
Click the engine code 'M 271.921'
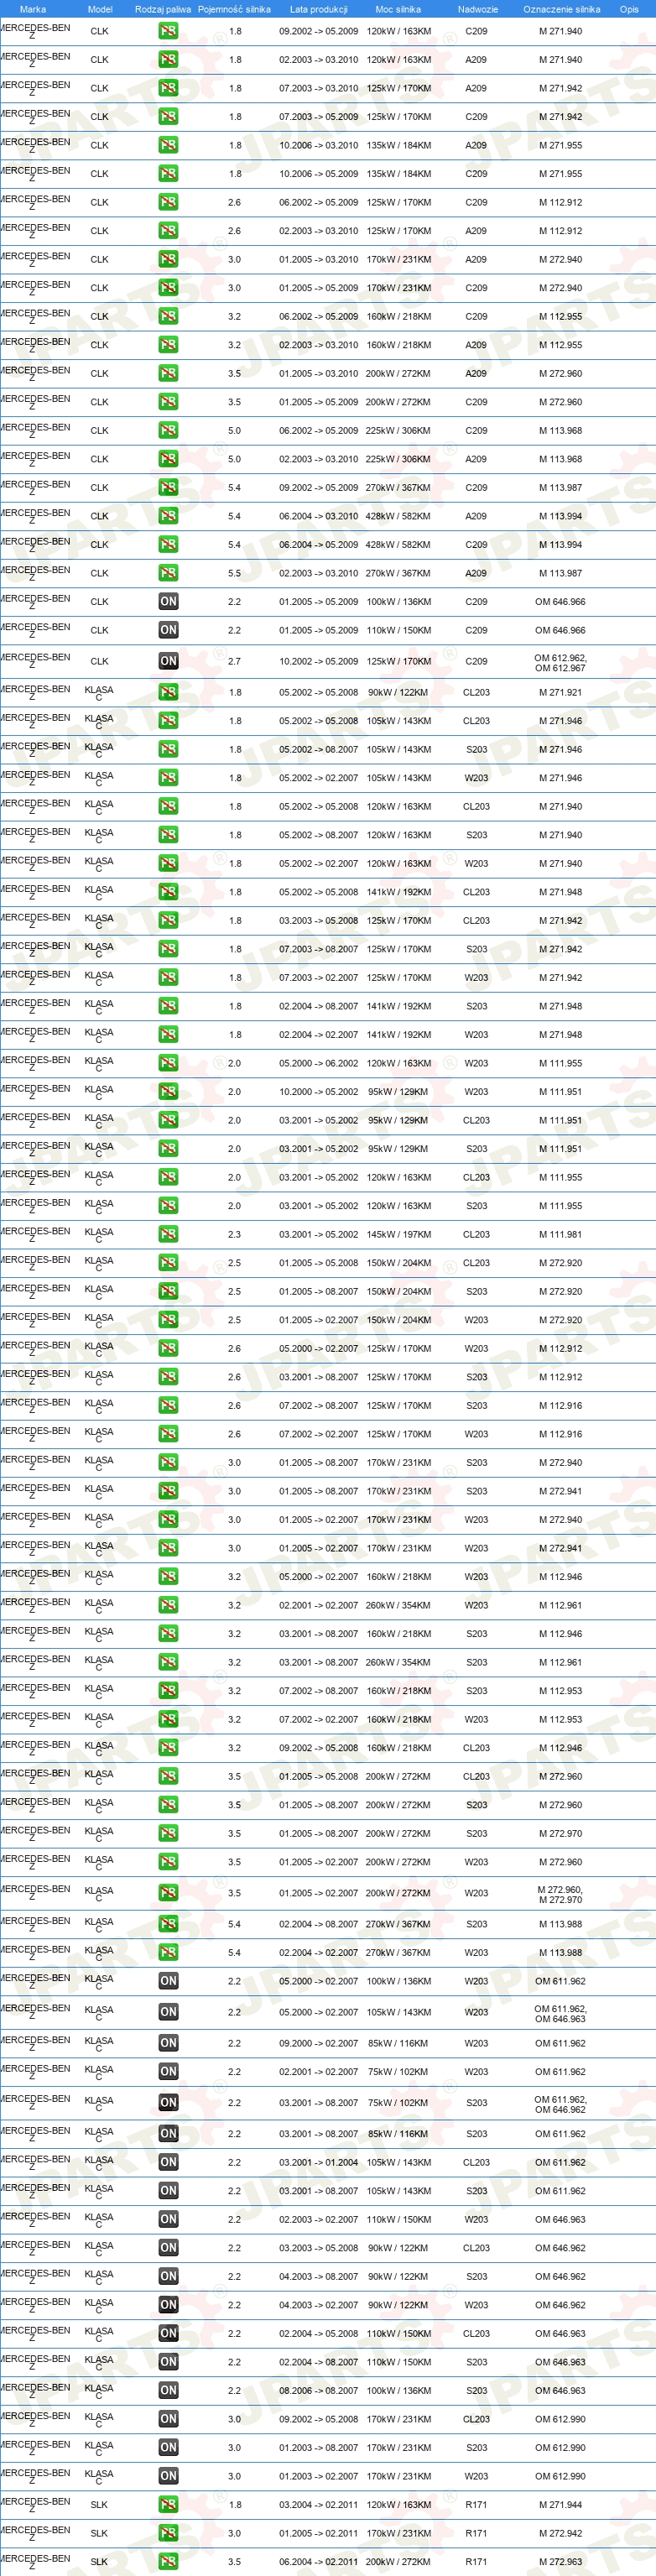560,692
